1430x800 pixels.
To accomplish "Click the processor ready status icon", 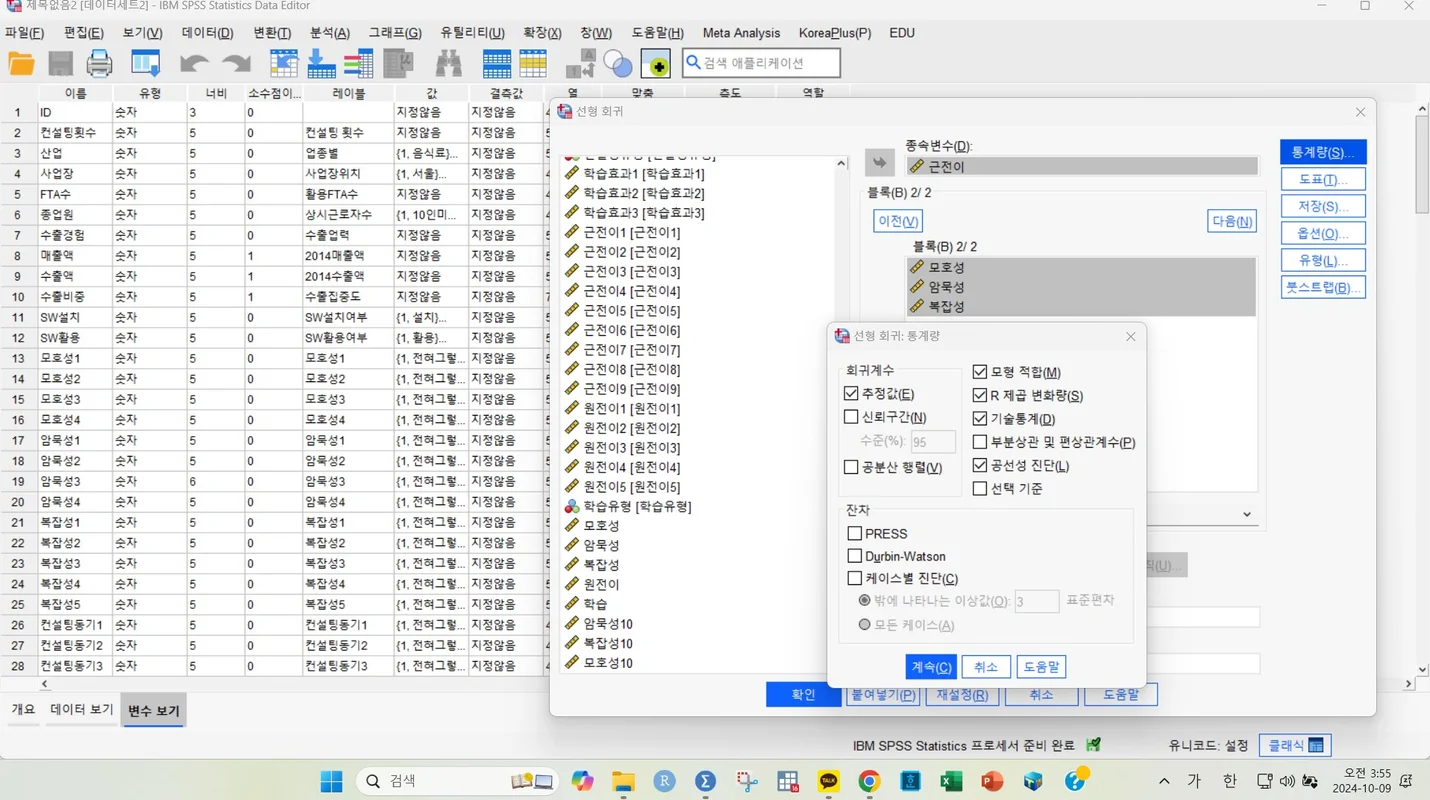I will (x=1093, y=745).
